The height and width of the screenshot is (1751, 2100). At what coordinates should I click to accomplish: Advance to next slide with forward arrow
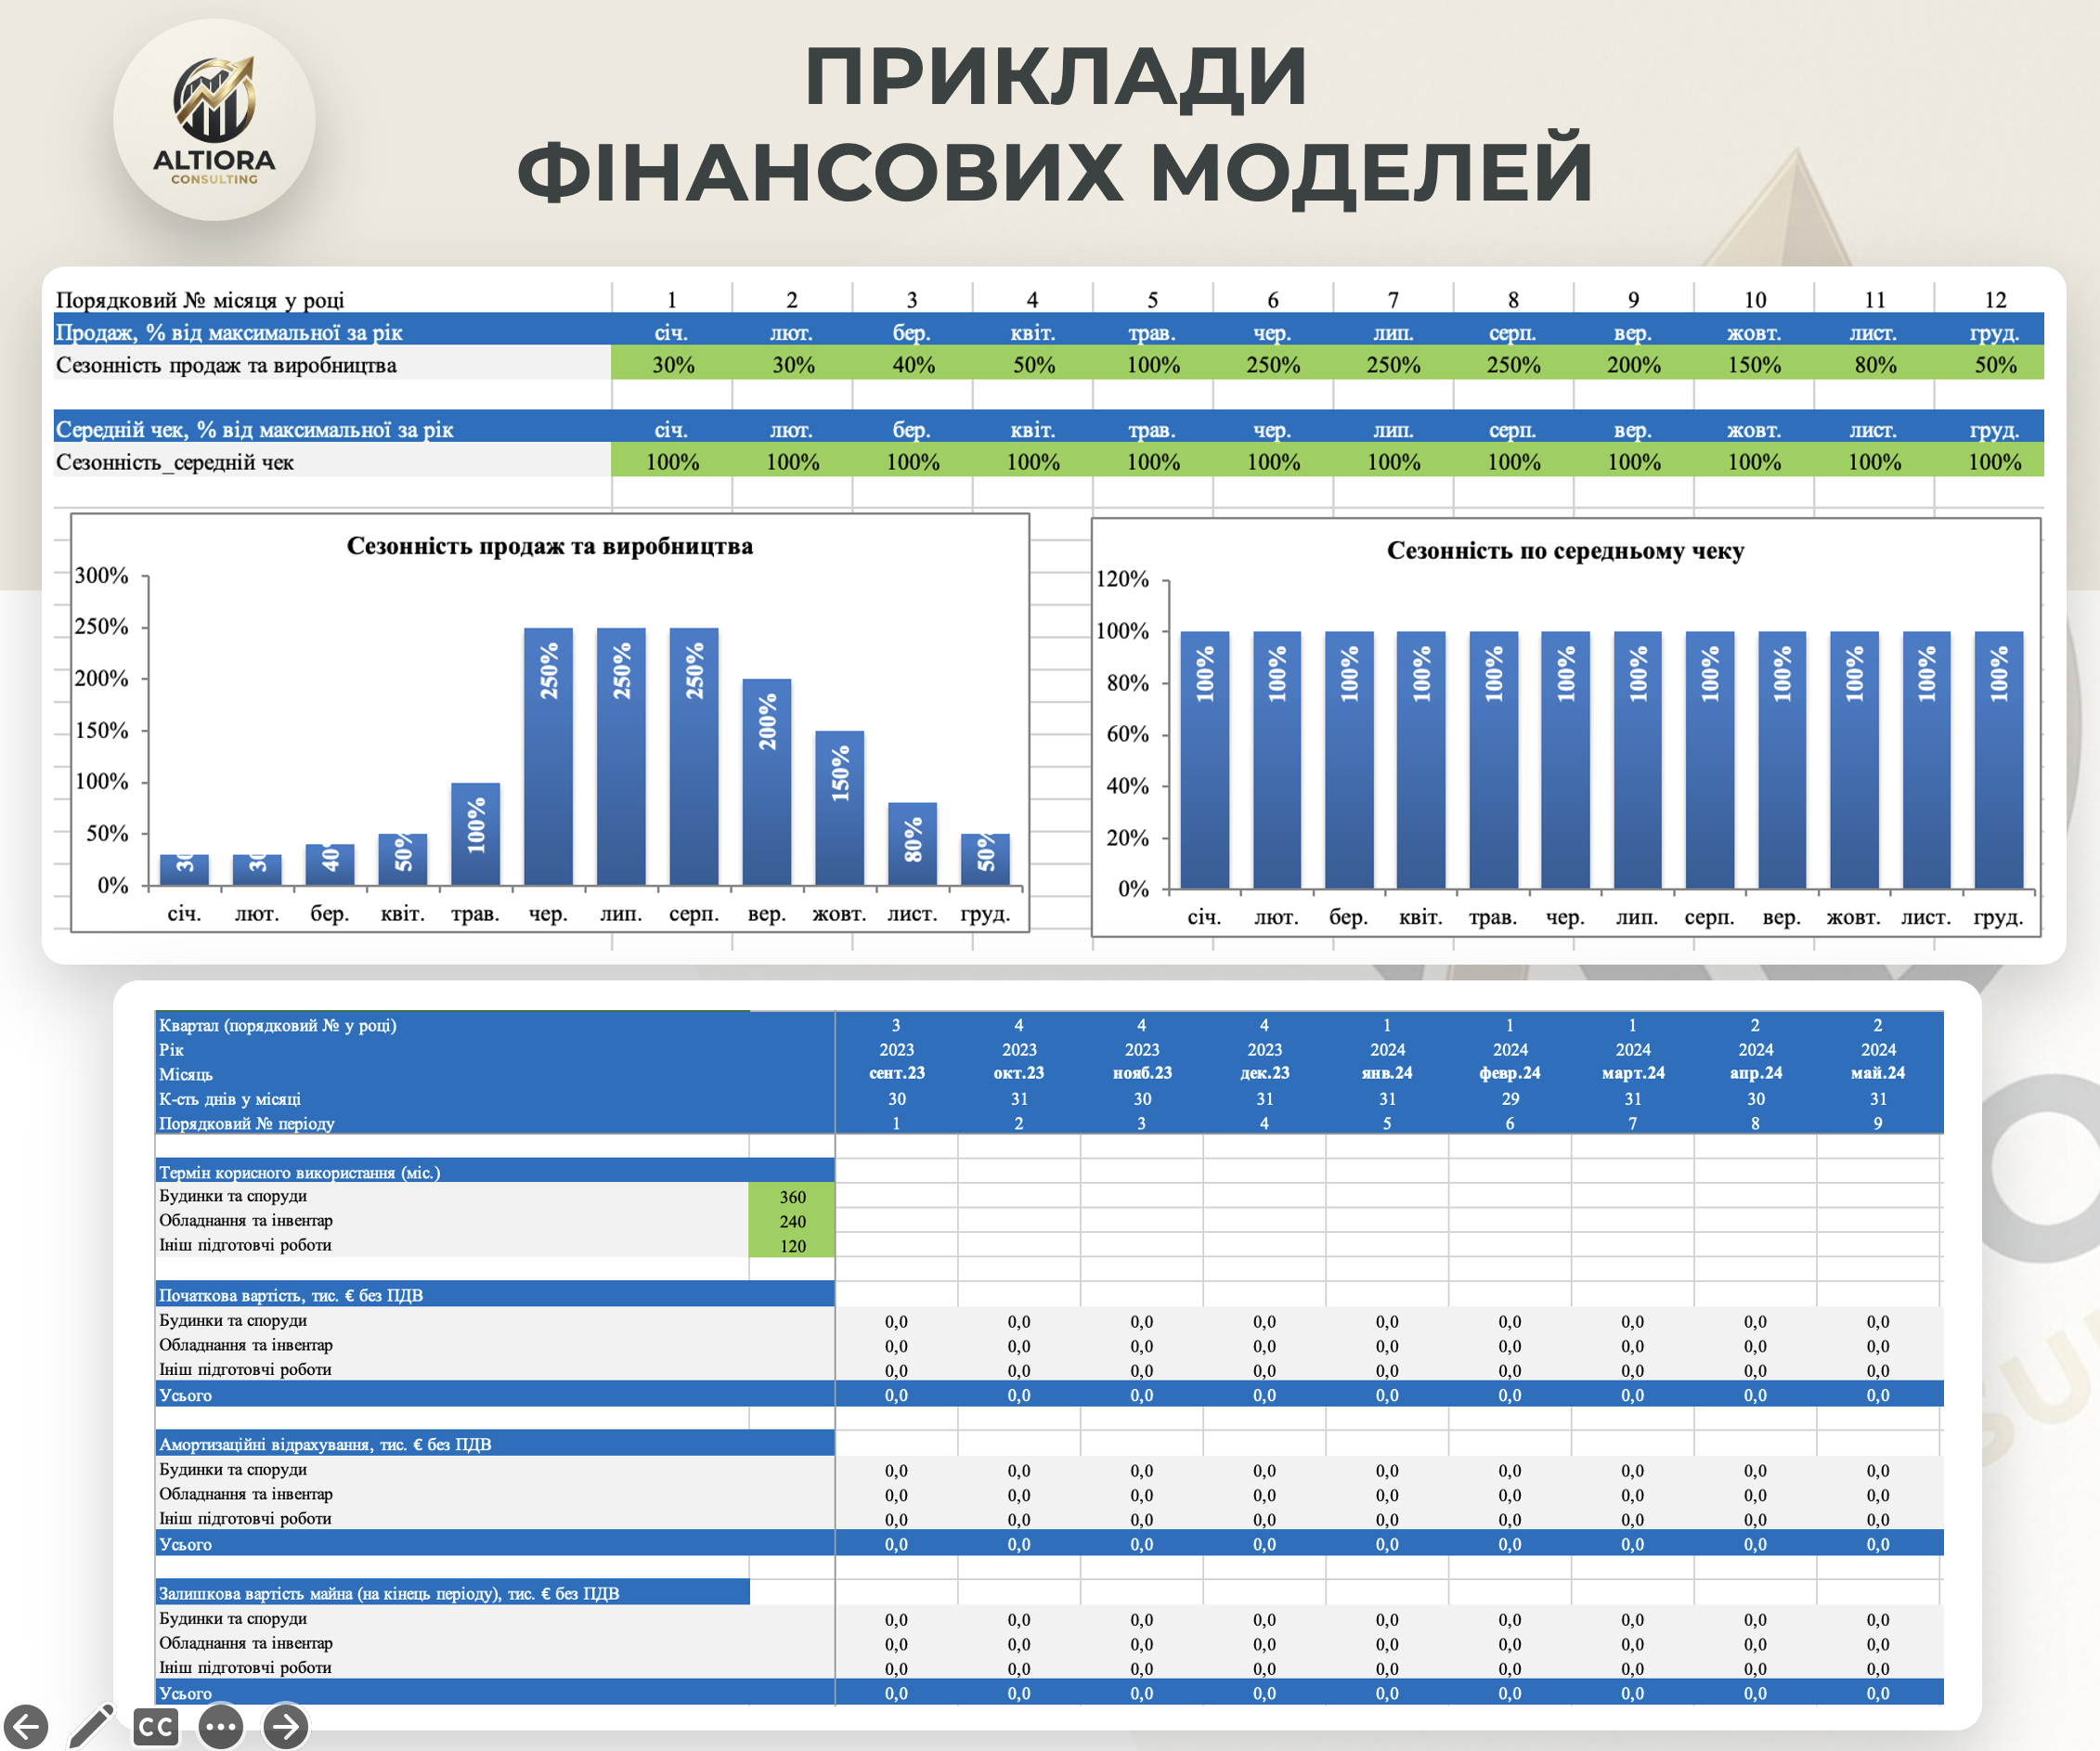286,1727
